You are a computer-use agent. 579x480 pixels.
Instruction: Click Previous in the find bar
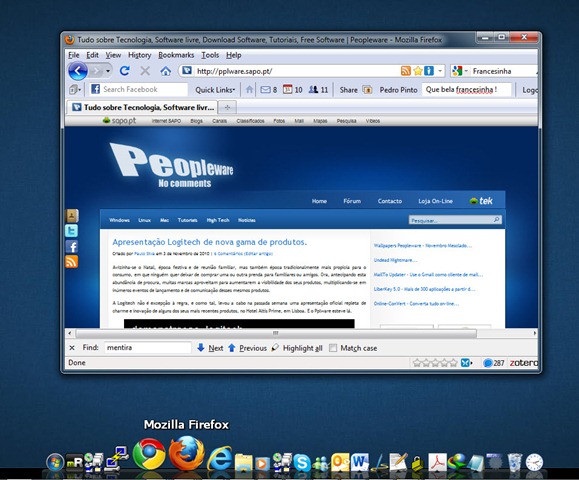click(247, 348)
